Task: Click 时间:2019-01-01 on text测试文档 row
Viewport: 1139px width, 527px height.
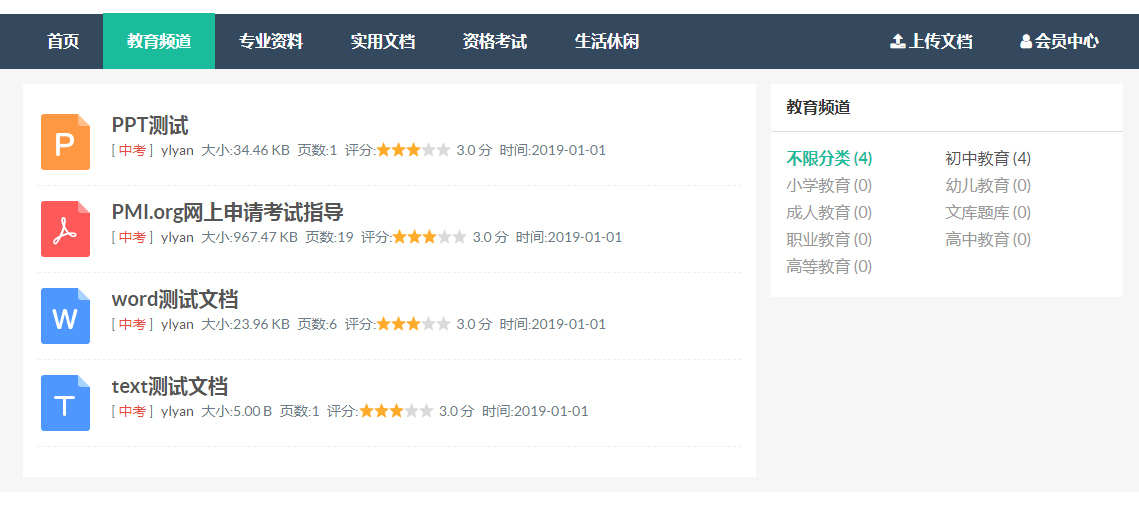Action: coord(535,411)
